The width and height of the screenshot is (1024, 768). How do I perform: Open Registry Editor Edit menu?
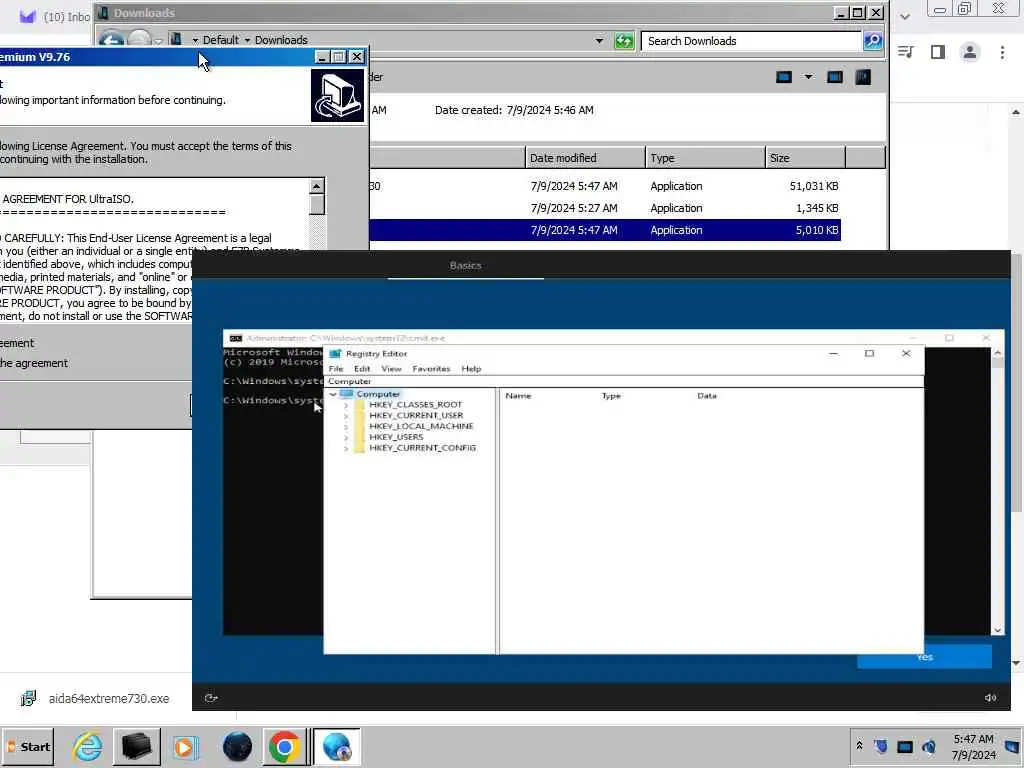pyautogui.click(x=362, y=369)
